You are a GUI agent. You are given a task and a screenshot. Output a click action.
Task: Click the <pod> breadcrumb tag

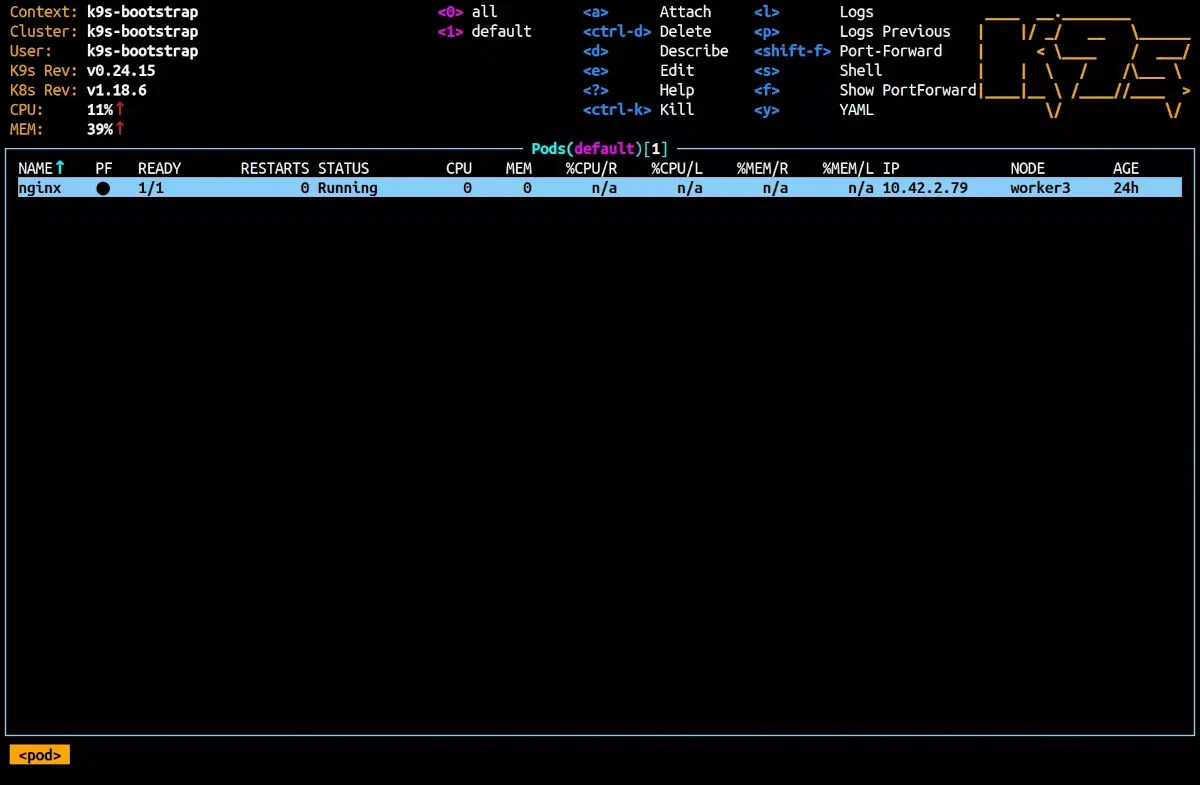[x=40, y=755]
